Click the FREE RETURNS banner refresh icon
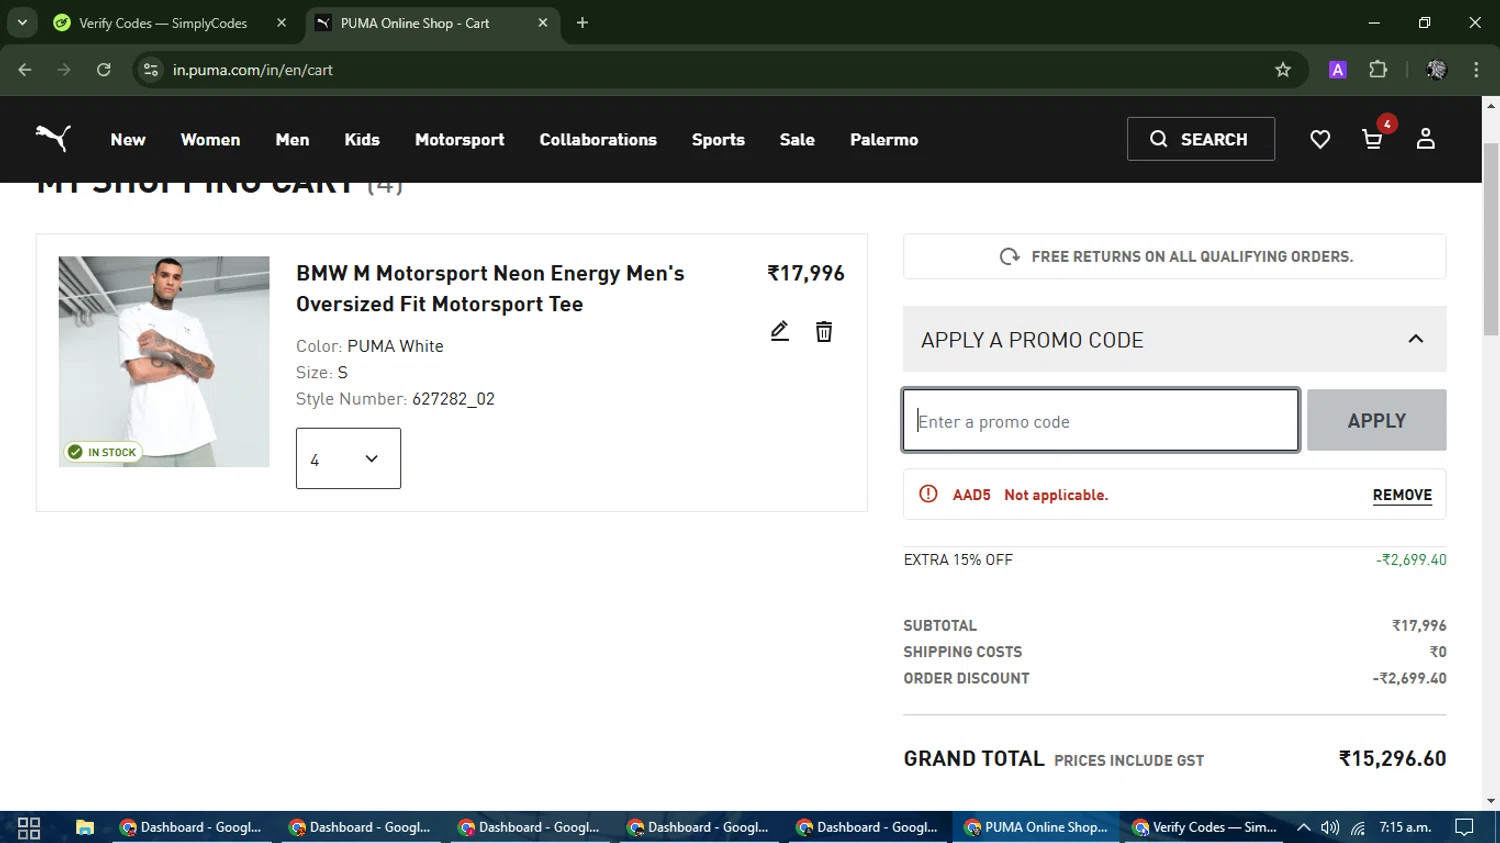Image resolution: width=1500 pixels, height=843 pixels. [x=1010, y=257]
